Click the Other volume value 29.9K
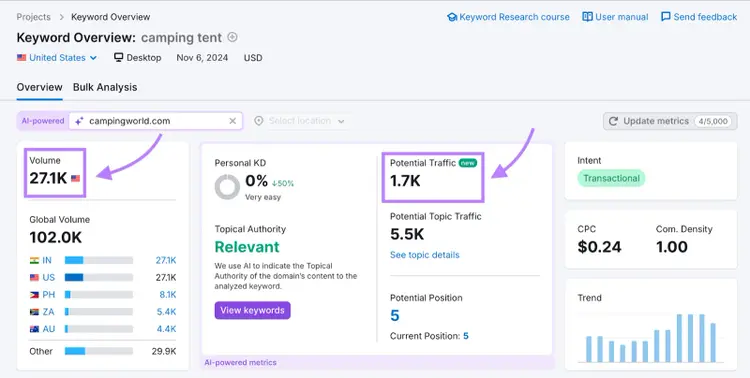The width and height of the screenshot is (750, 378). tap(164, 351)
